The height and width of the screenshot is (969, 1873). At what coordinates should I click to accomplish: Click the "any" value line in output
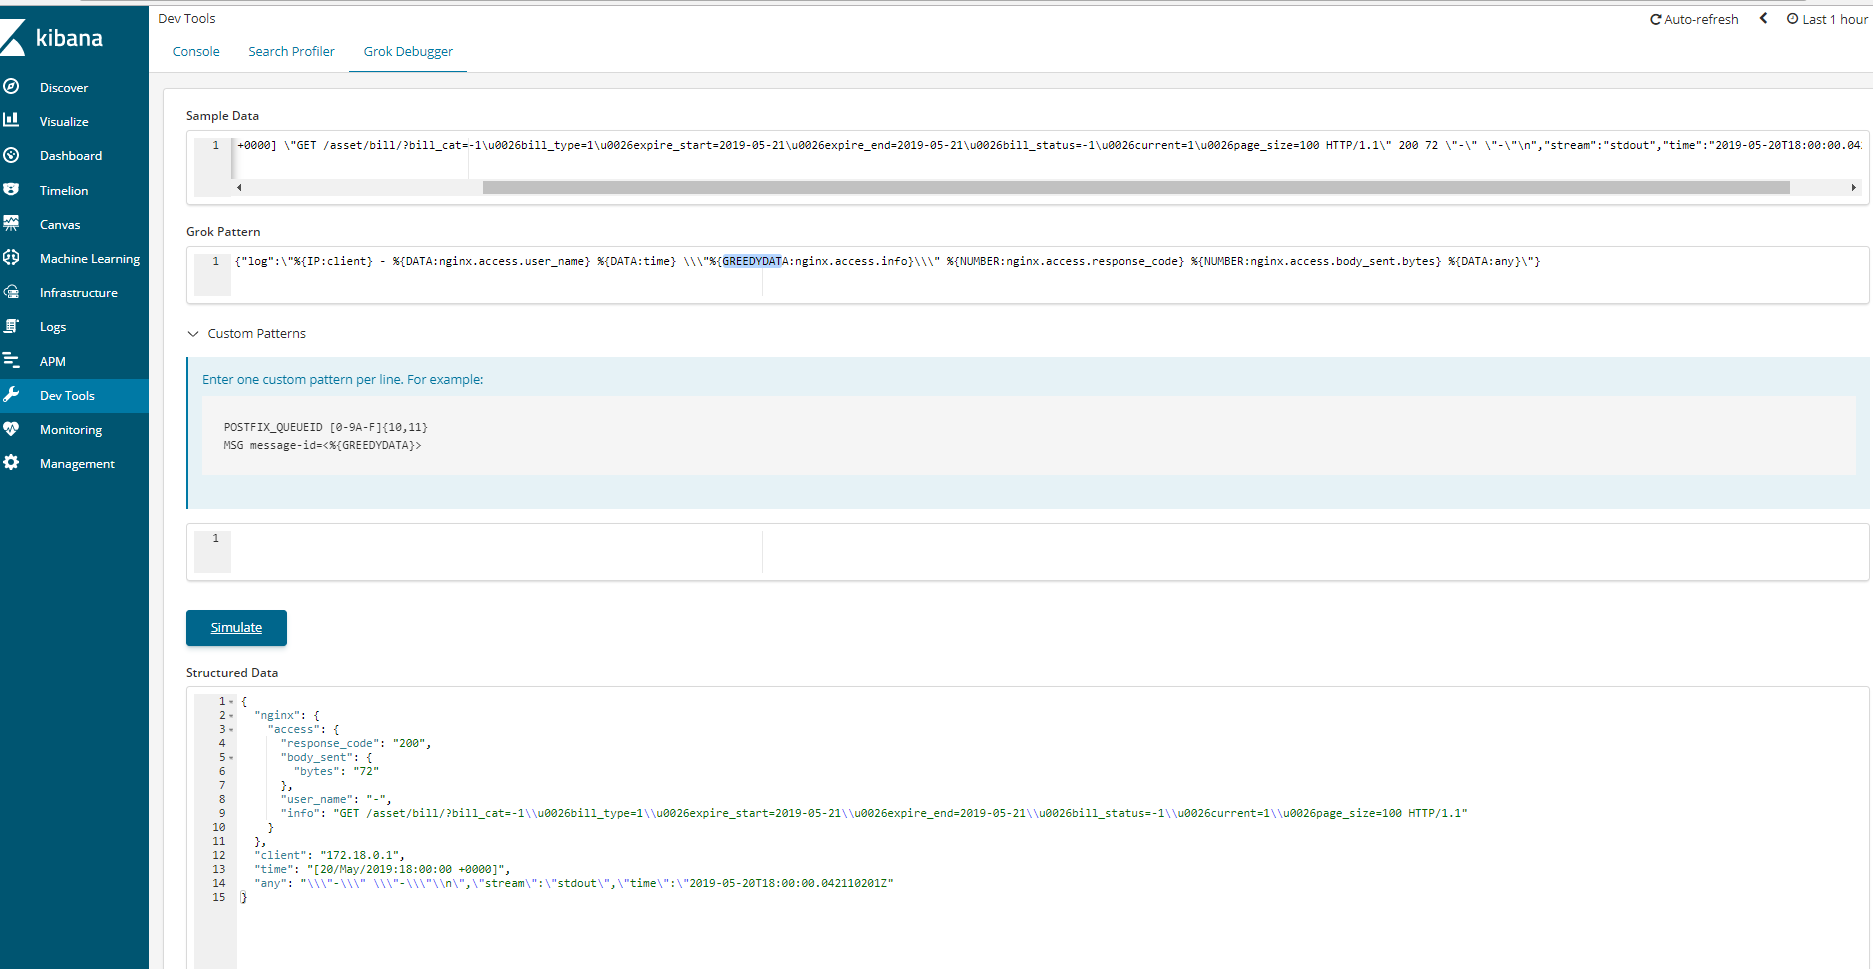pos(574,884)
